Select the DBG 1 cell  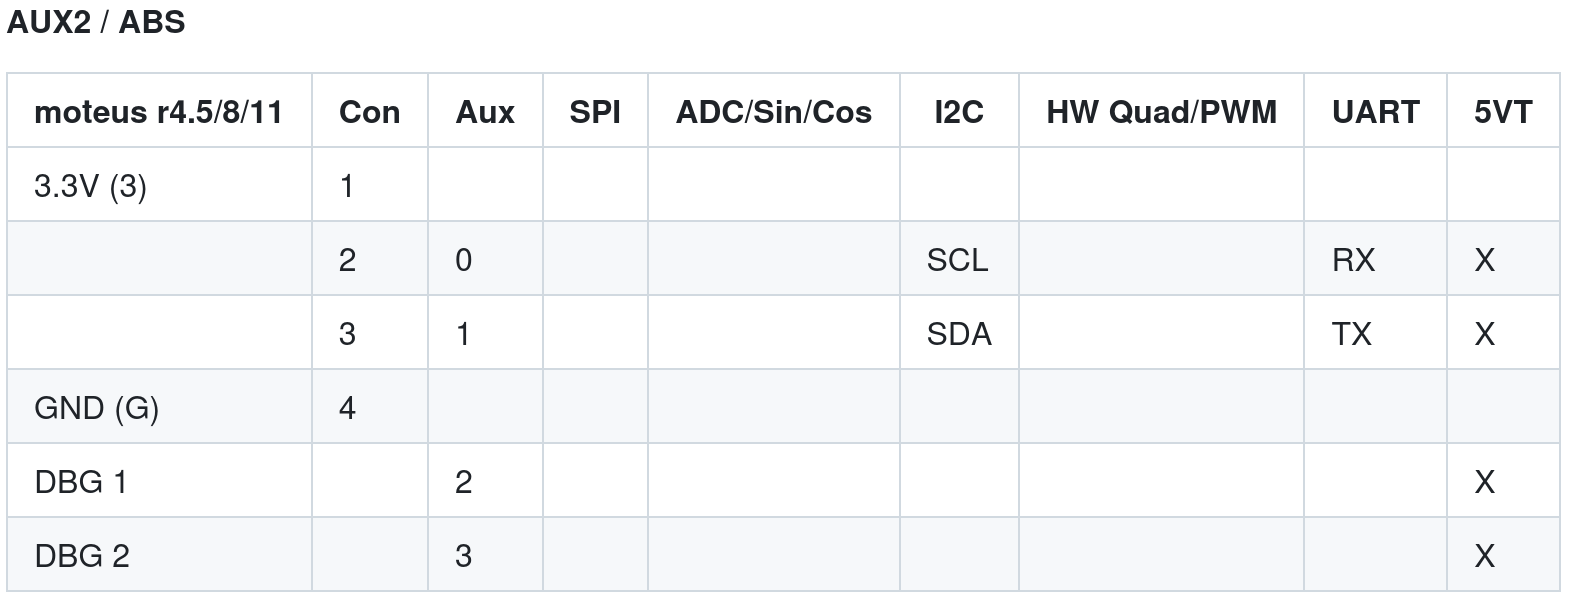(x=159, y=481)
